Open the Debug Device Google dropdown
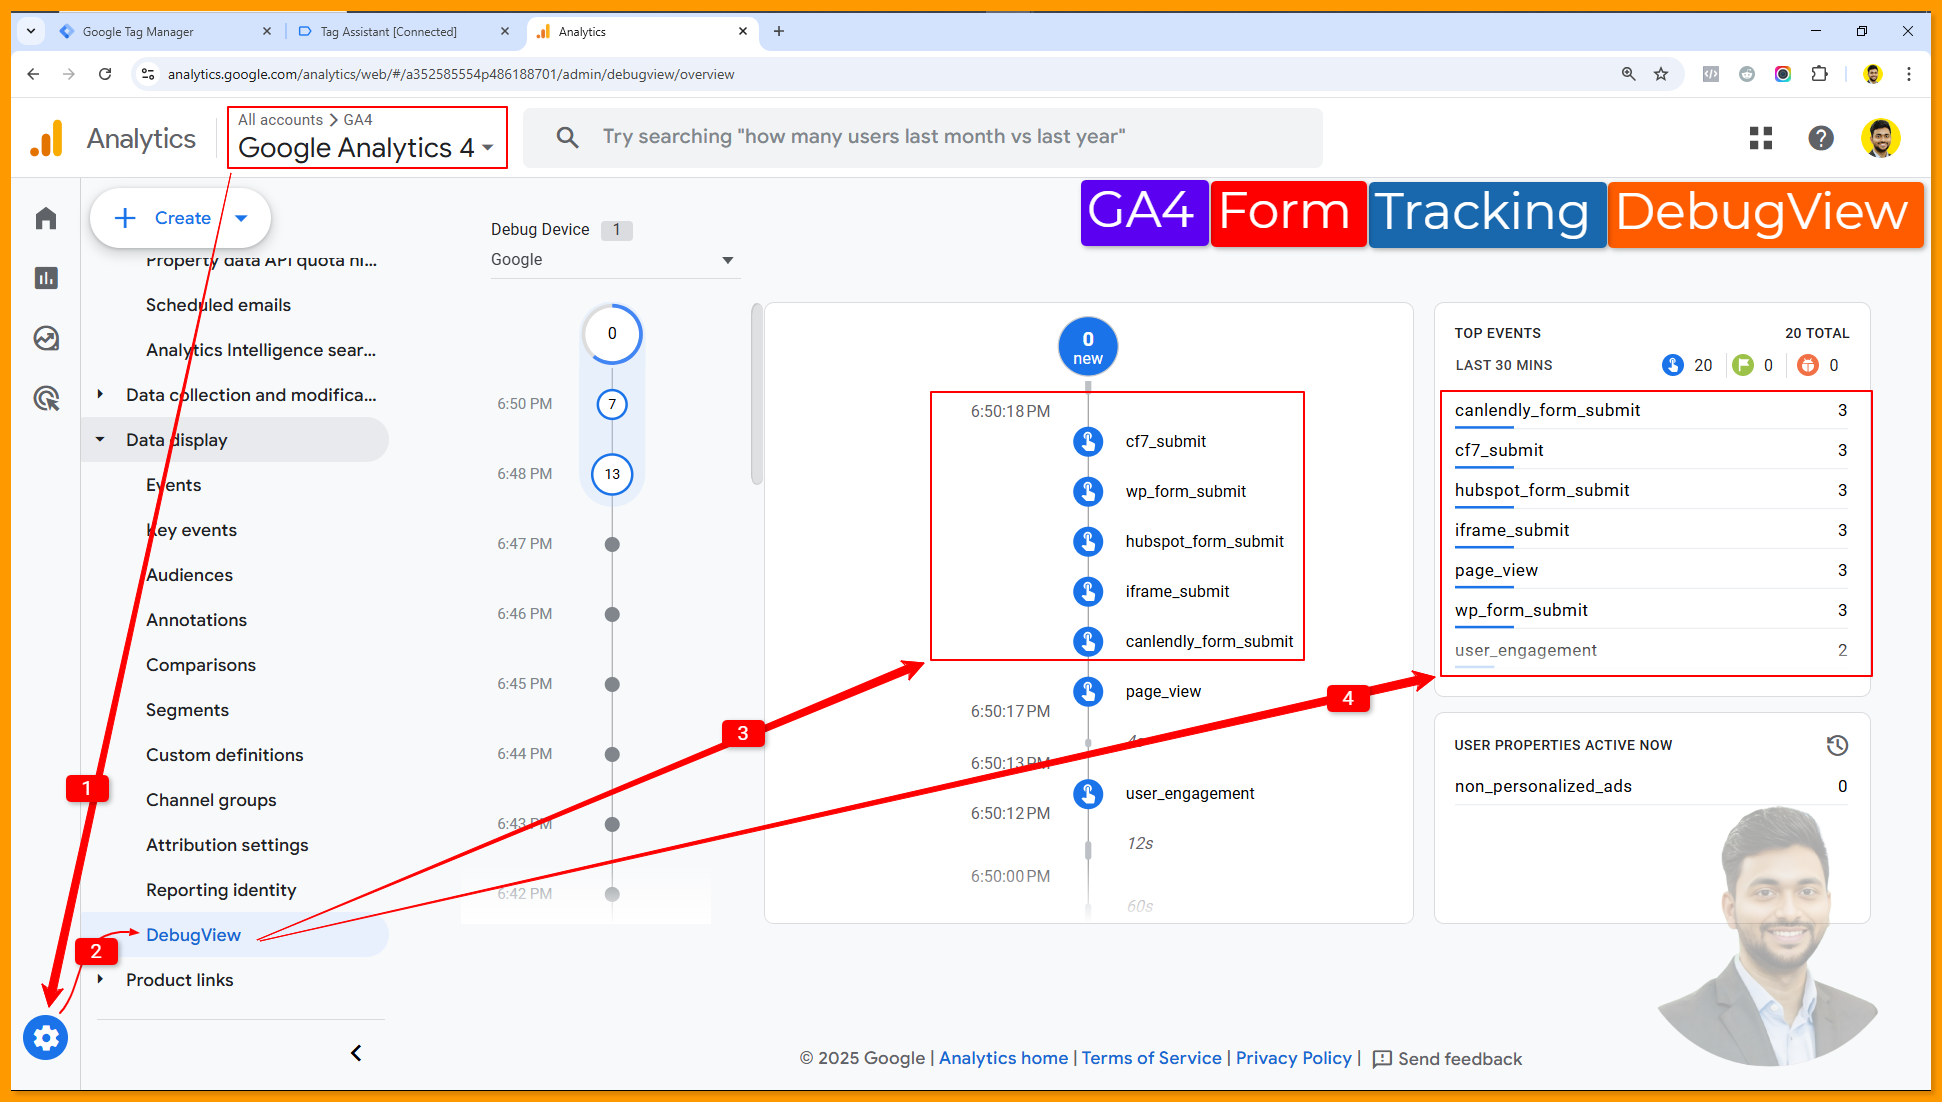1942x1102 pixels. [612, 260]
